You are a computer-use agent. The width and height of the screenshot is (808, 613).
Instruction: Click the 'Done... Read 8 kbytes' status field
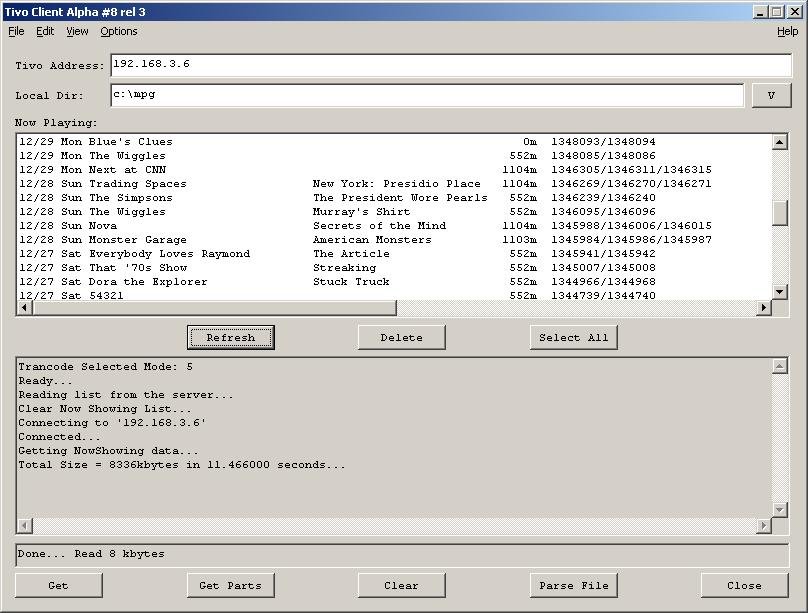point(402,554)
